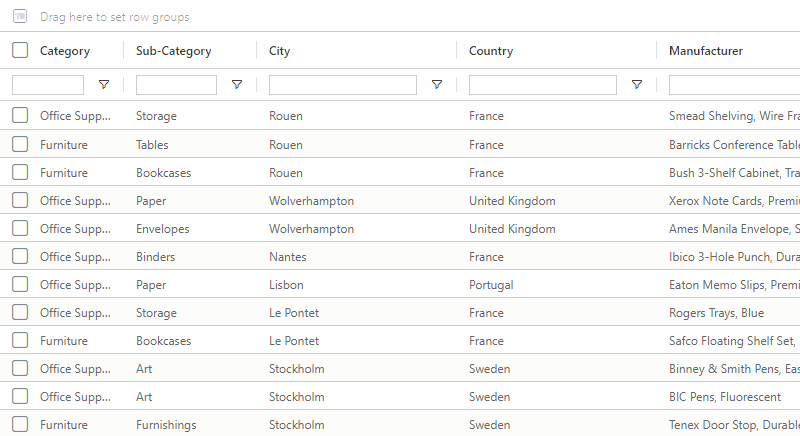The image size is (800, 436).
Task: Focus the Country filter text box
Action: point(543,85)
